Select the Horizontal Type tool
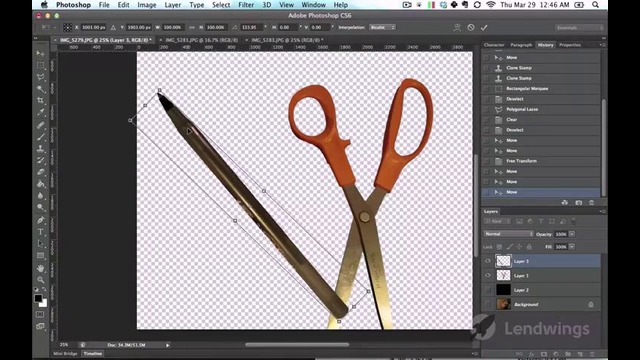 pyautogui.click(x=40, y=232)
